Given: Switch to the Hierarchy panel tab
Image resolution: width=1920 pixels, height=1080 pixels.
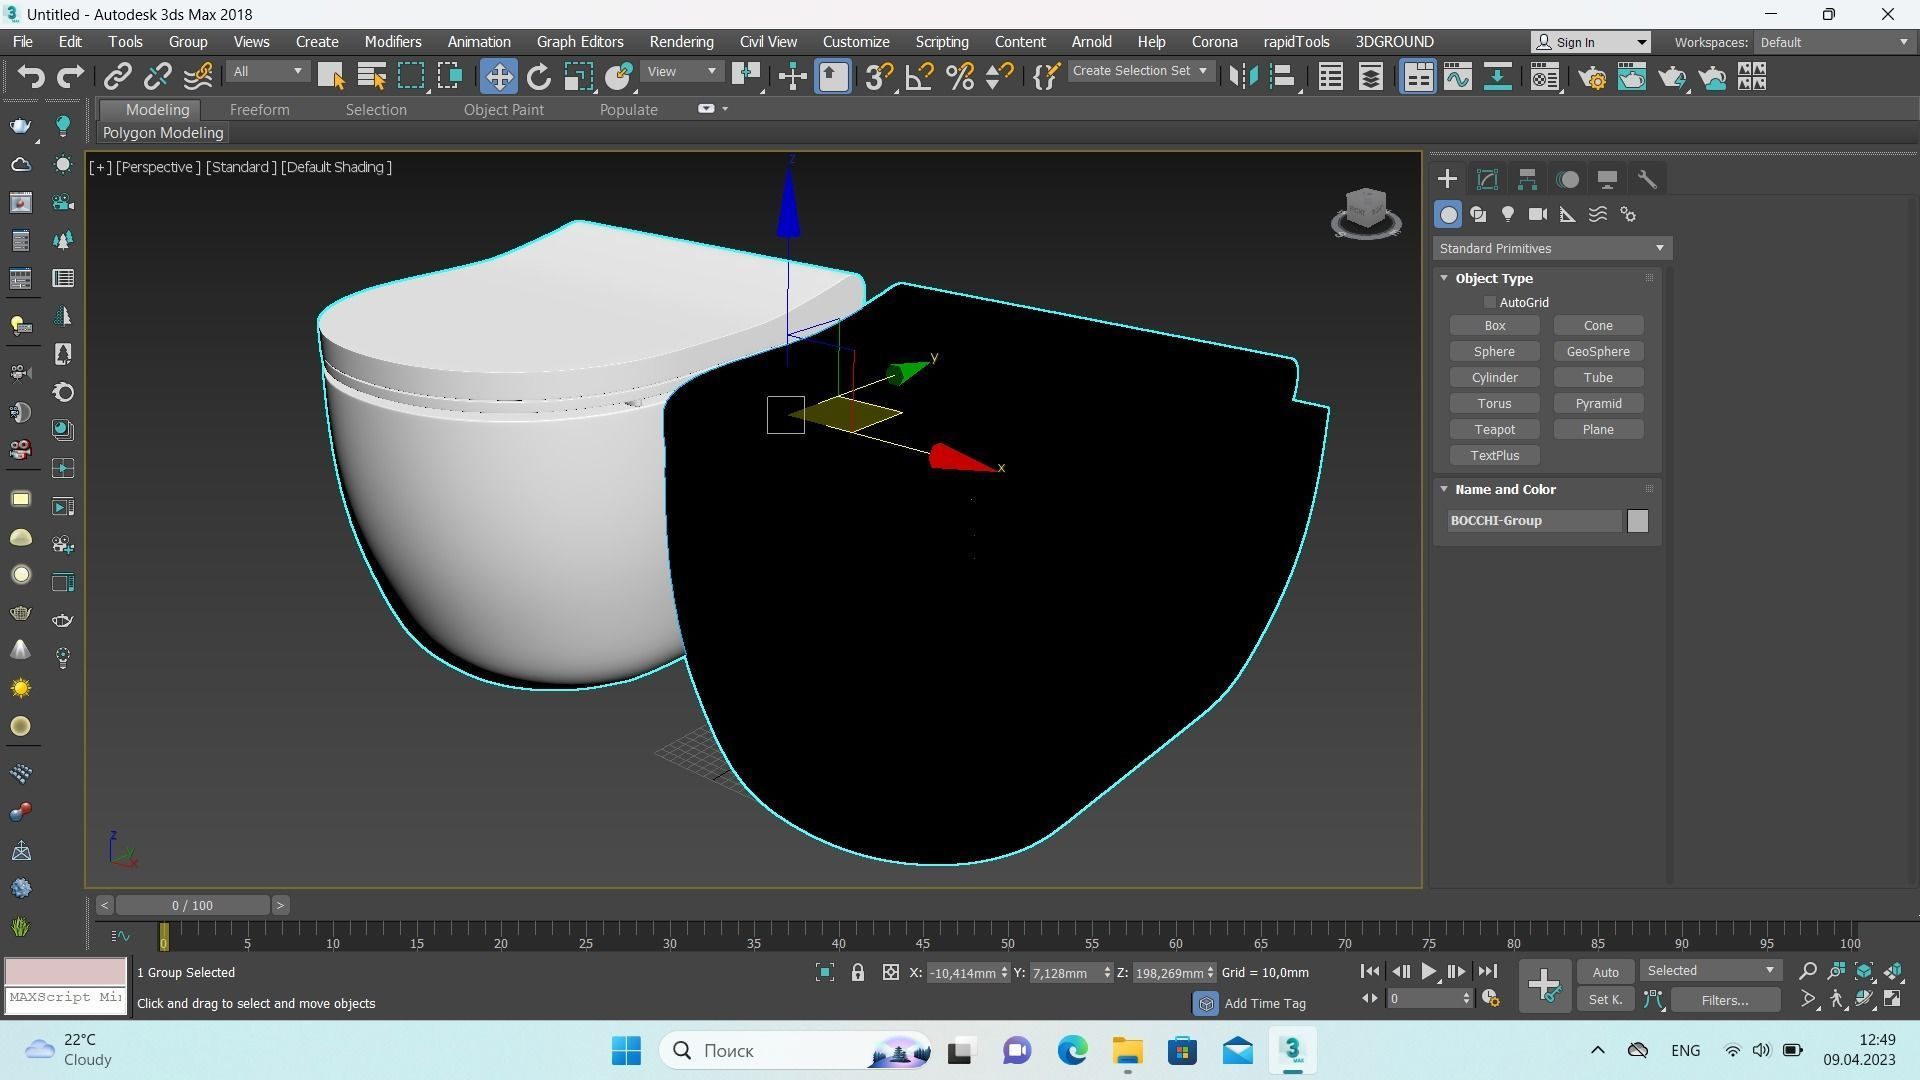Looking at the screenshot, I should tap(1527, 180).
